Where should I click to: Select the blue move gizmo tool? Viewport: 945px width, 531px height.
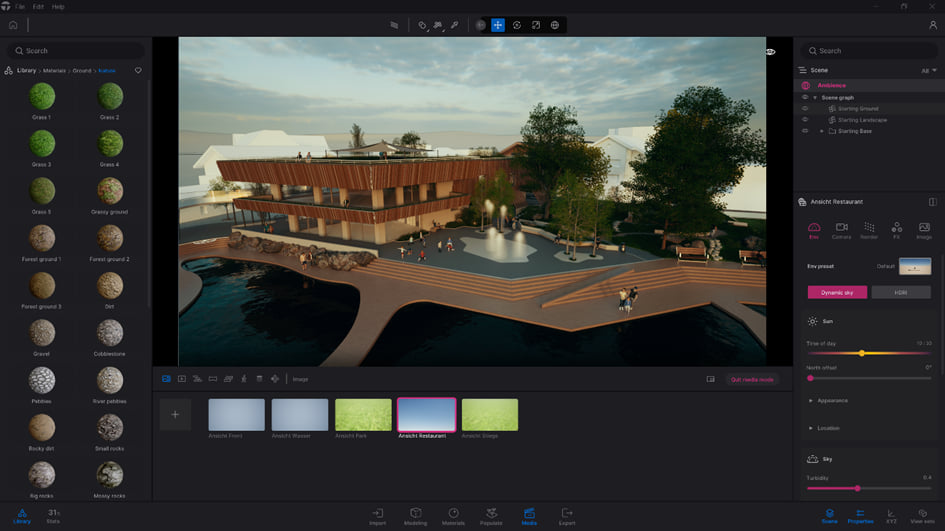click(498, 25)
